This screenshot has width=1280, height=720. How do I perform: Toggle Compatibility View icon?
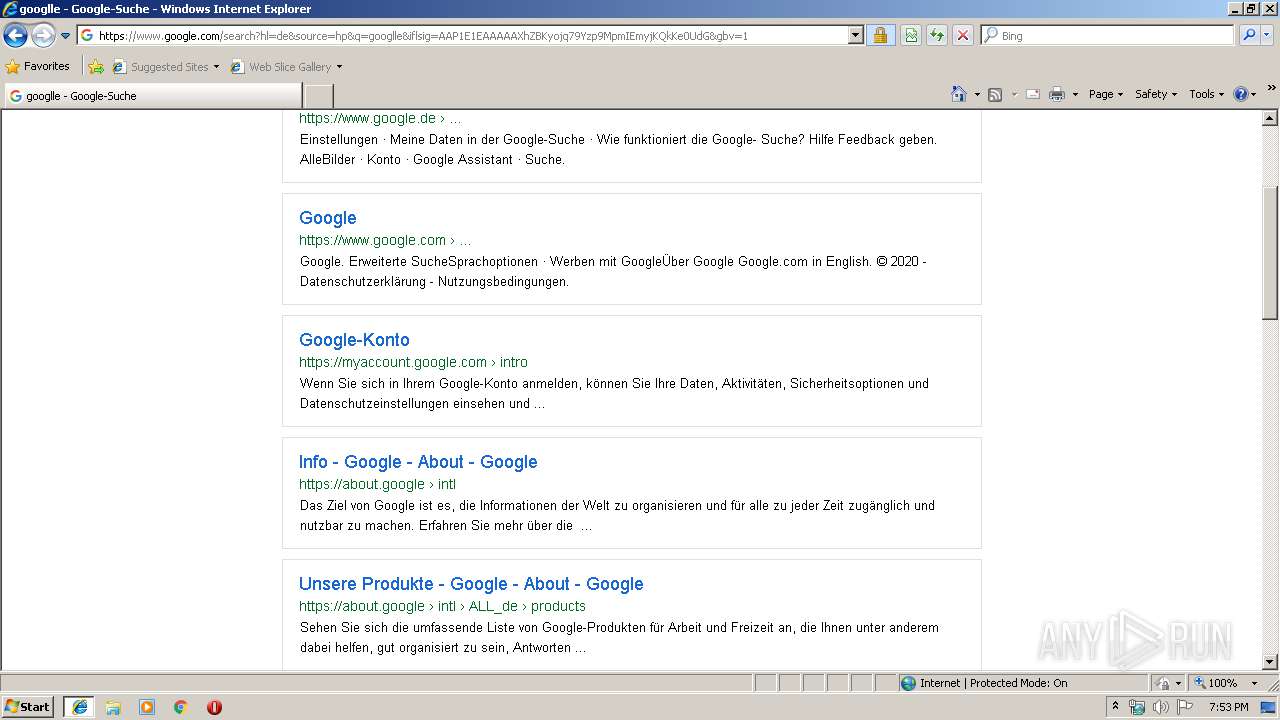tap(911, 36)
